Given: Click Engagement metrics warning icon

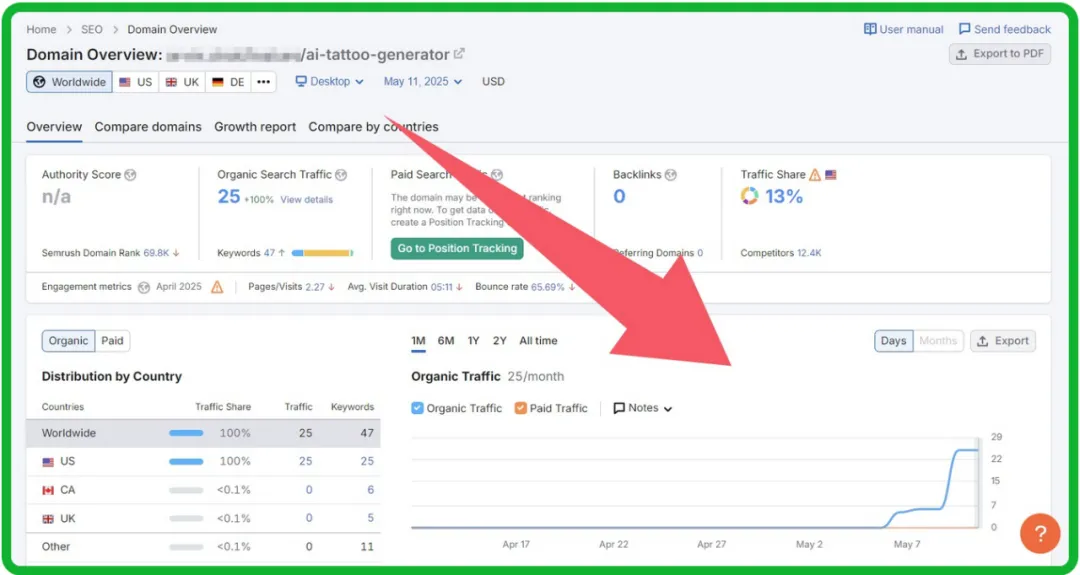Looking at the screenshot, I should coord(217,287).
